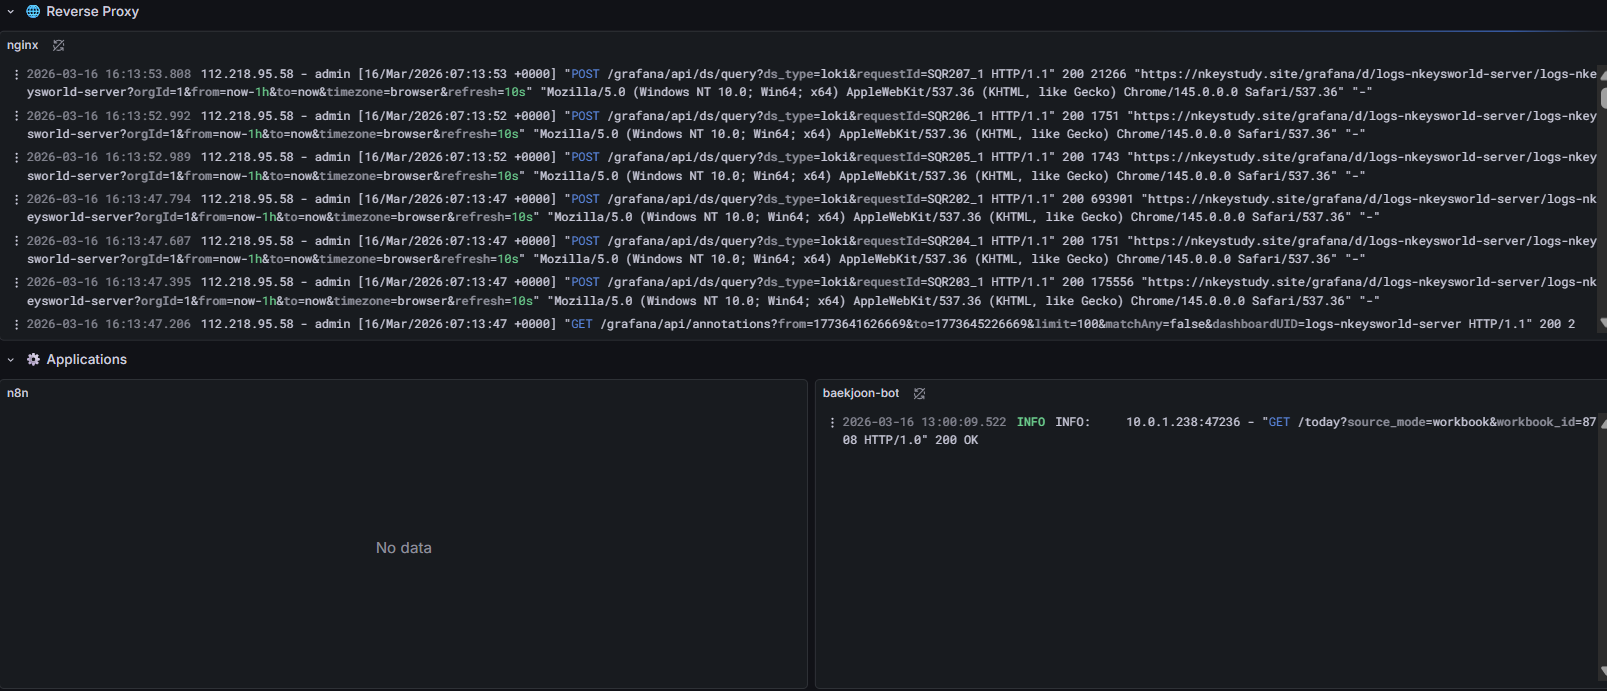
Task: Click the globe icon beside Reverse Proxy
Action: click(33, 12)
